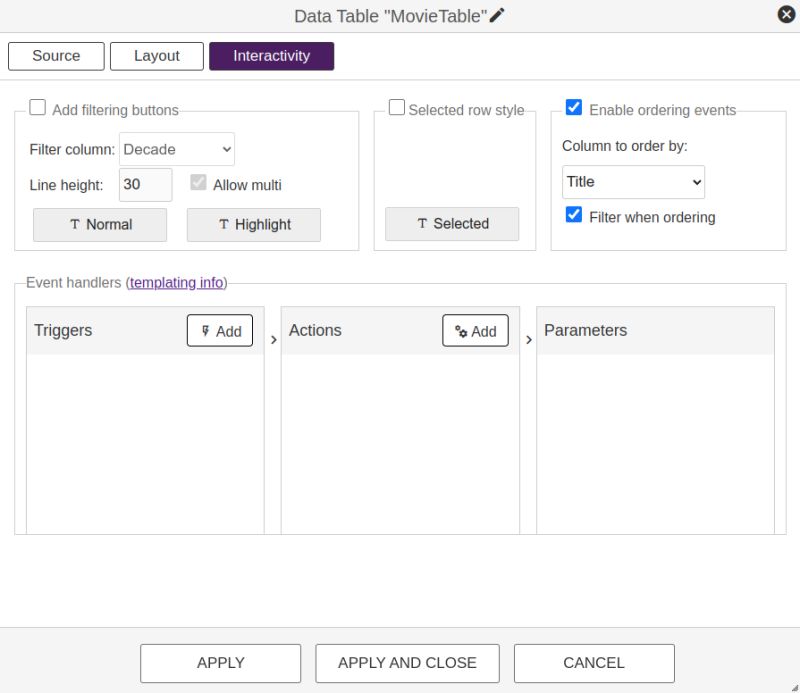Check the Selected row style box

(397, 107)
